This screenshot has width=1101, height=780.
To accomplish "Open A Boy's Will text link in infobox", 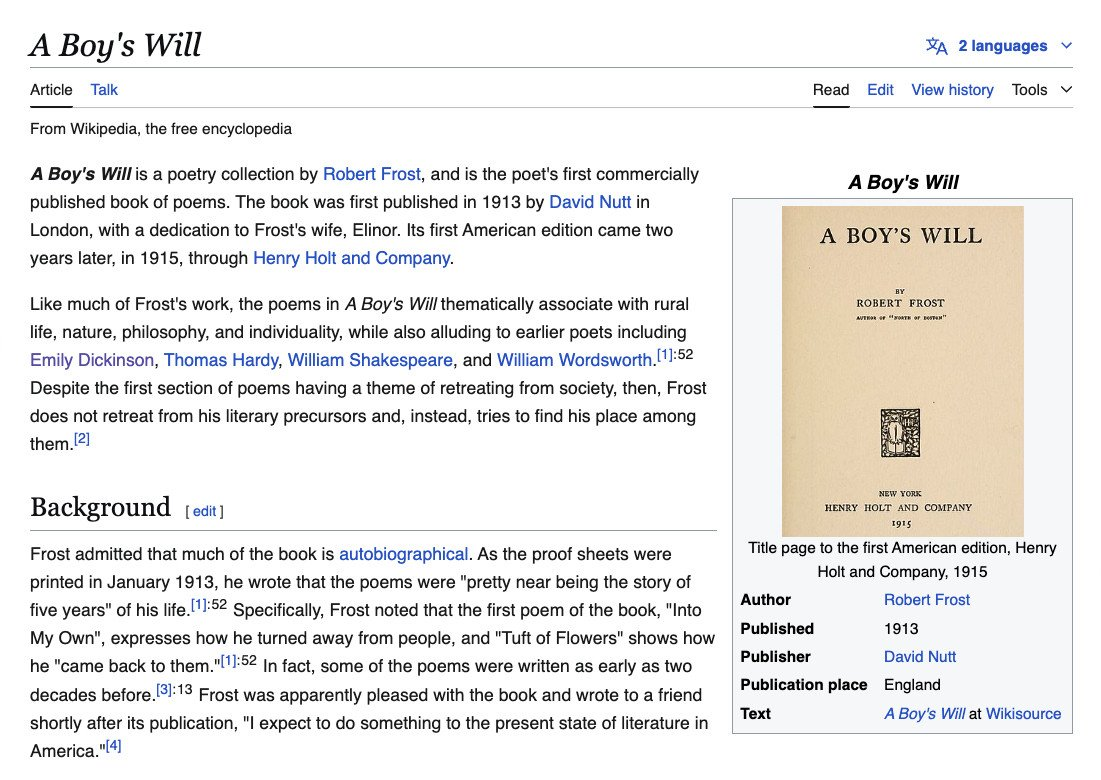I will (x=925, y=713).
